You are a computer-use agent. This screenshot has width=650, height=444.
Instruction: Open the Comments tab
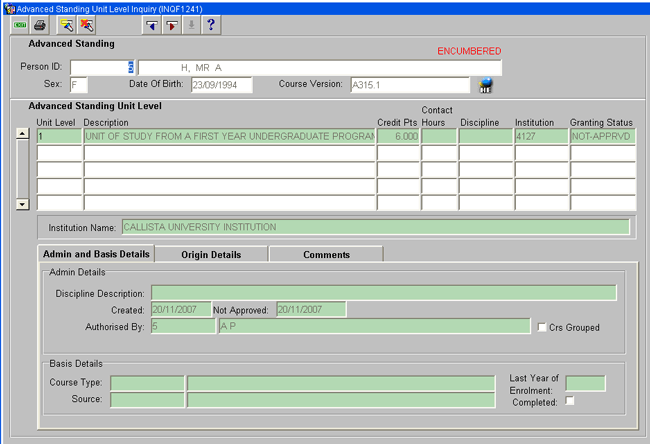(x=326, y=254)
